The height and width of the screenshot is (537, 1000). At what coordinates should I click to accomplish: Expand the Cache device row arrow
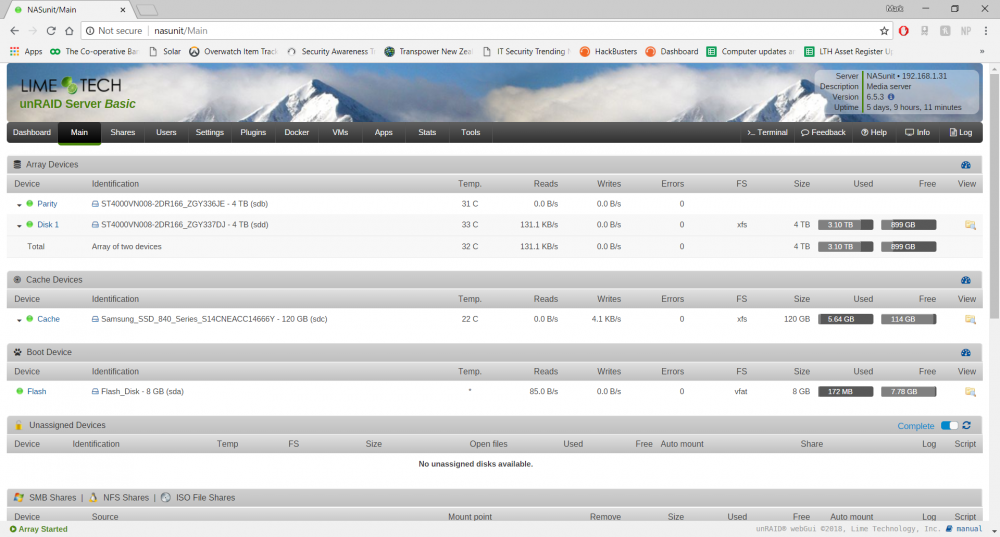(x=19, y=320)
